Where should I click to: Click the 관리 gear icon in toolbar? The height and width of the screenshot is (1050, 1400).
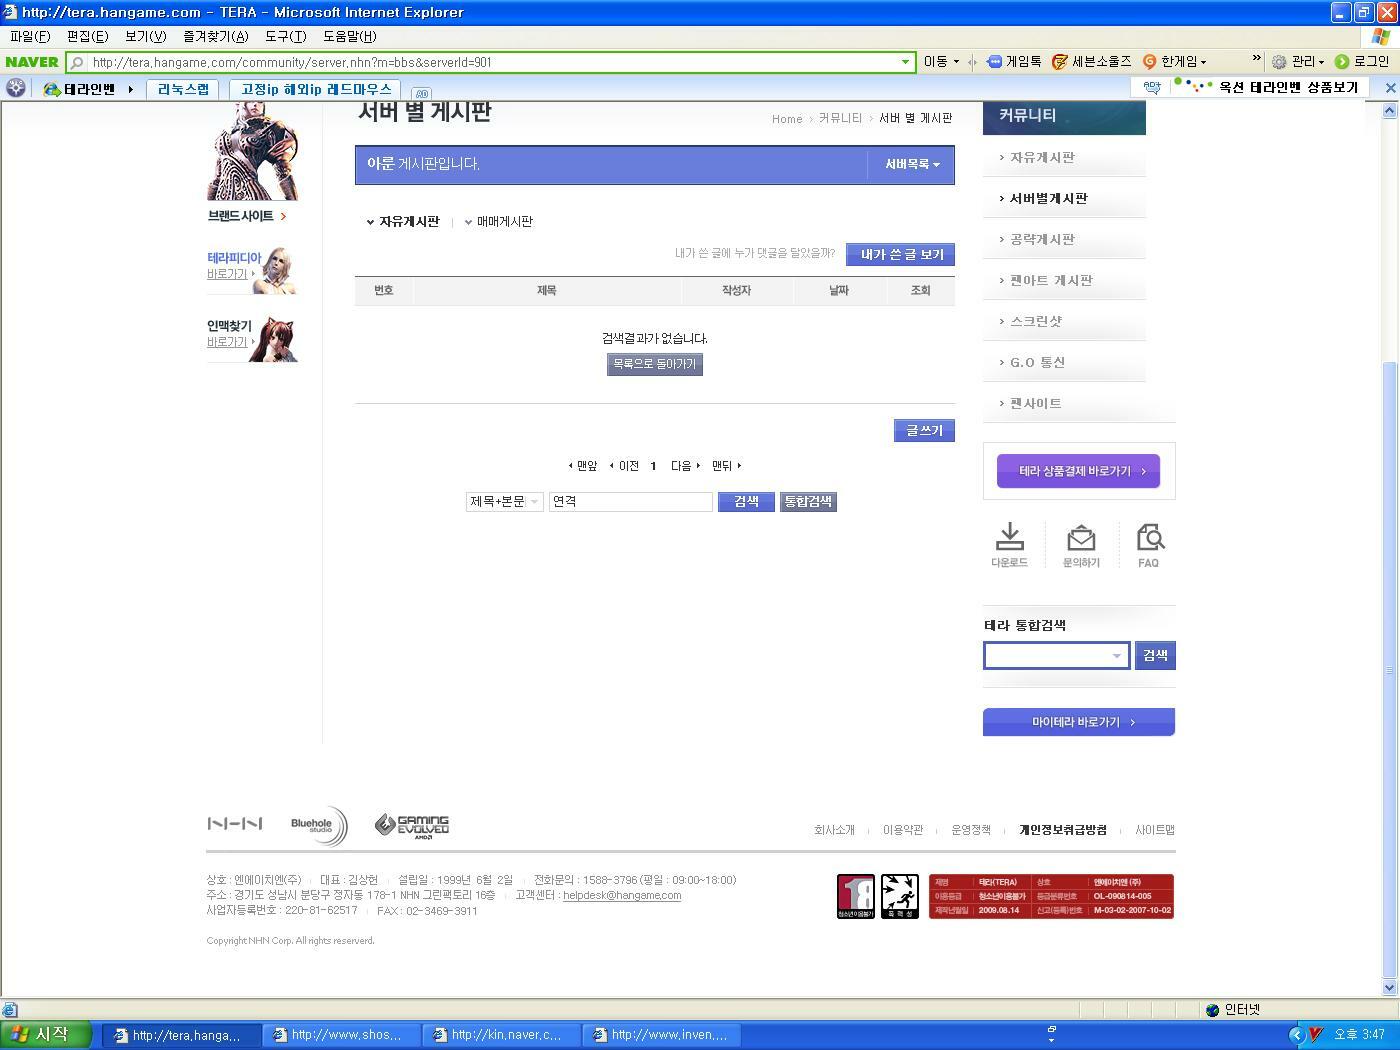click(x=1279, y=62)
